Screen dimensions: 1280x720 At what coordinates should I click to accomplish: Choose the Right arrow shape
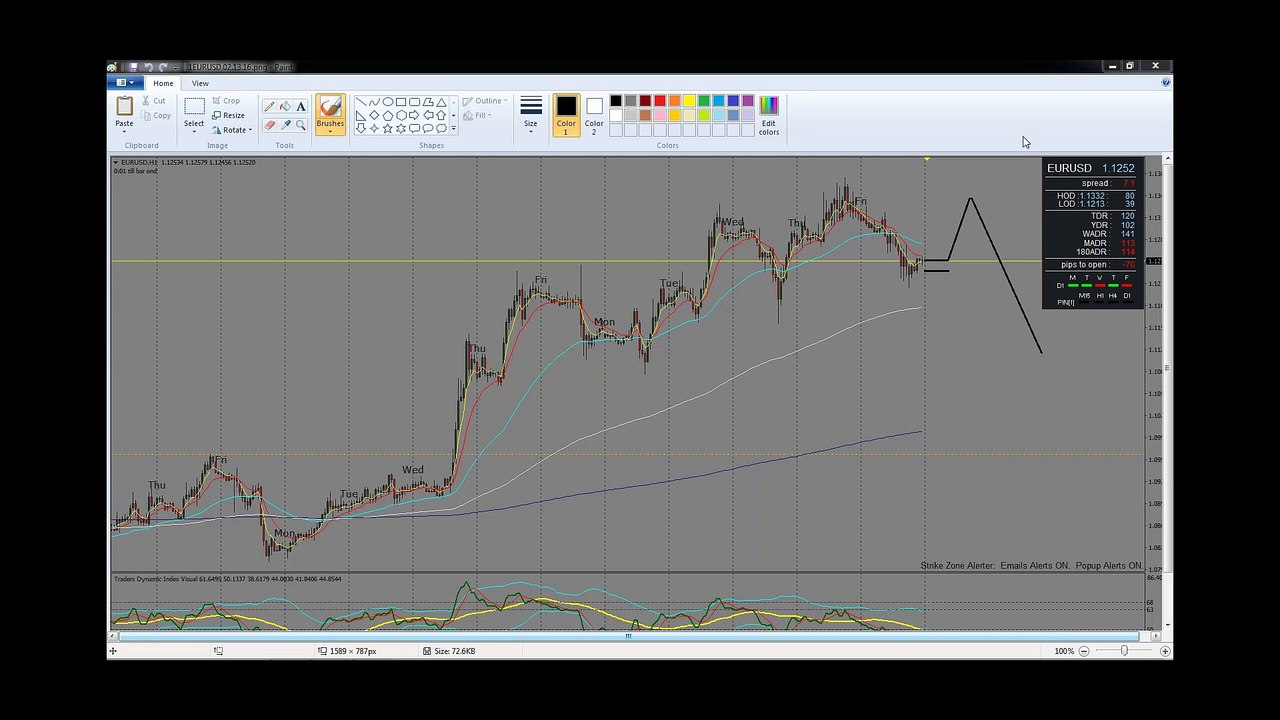click(x=414, y=115)
